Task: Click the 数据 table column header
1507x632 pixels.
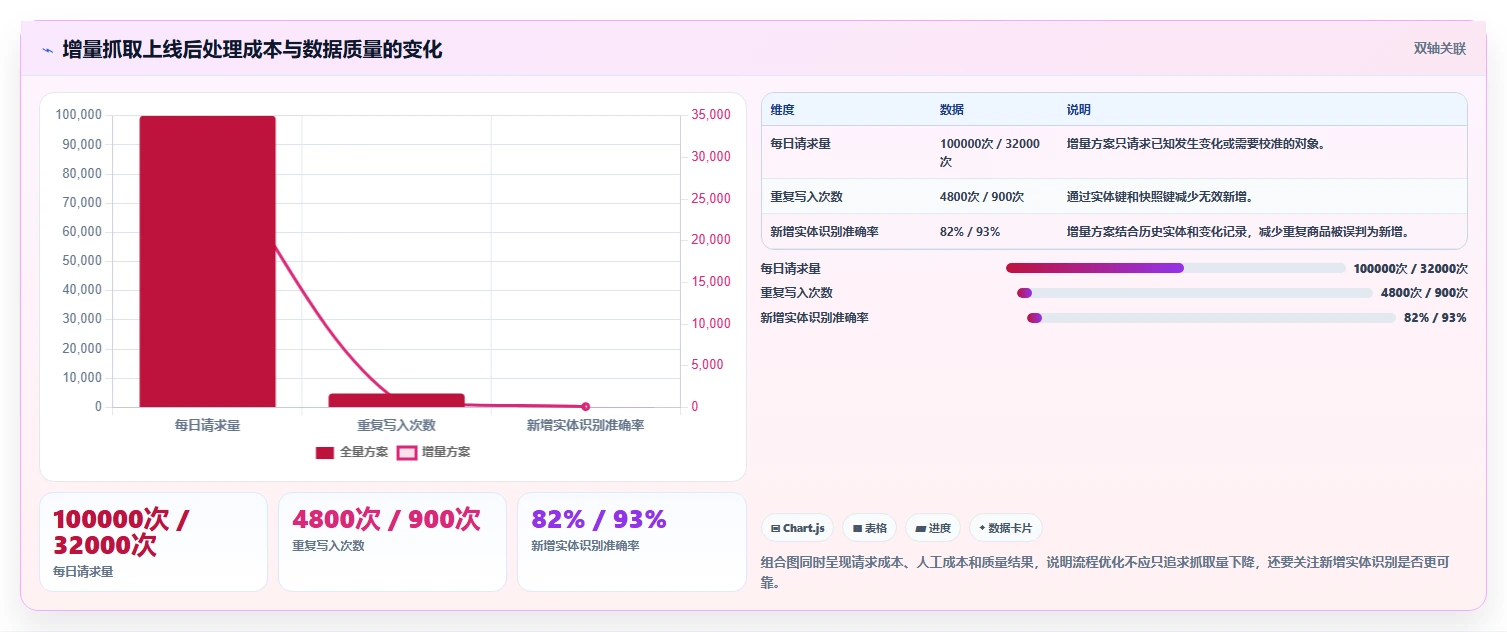Action: click(x=952, y=110)
